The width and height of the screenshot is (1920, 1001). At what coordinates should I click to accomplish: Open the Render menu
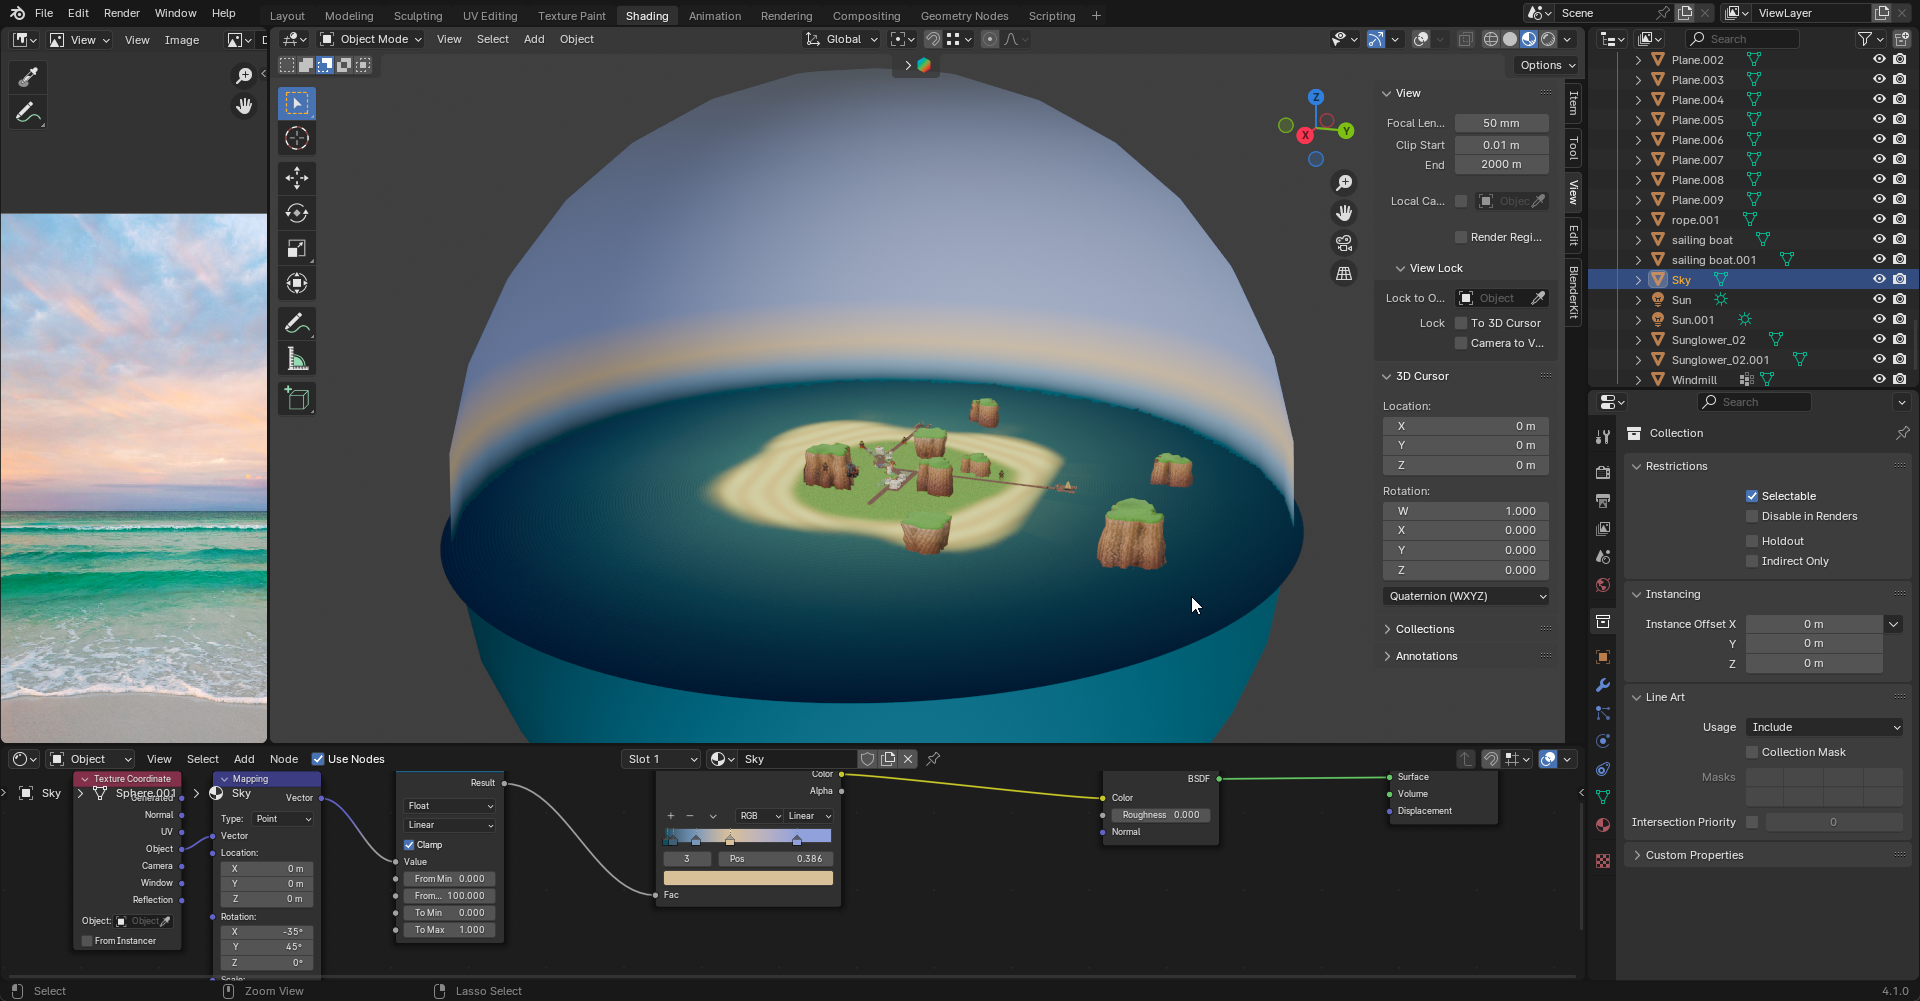[122, 13]
